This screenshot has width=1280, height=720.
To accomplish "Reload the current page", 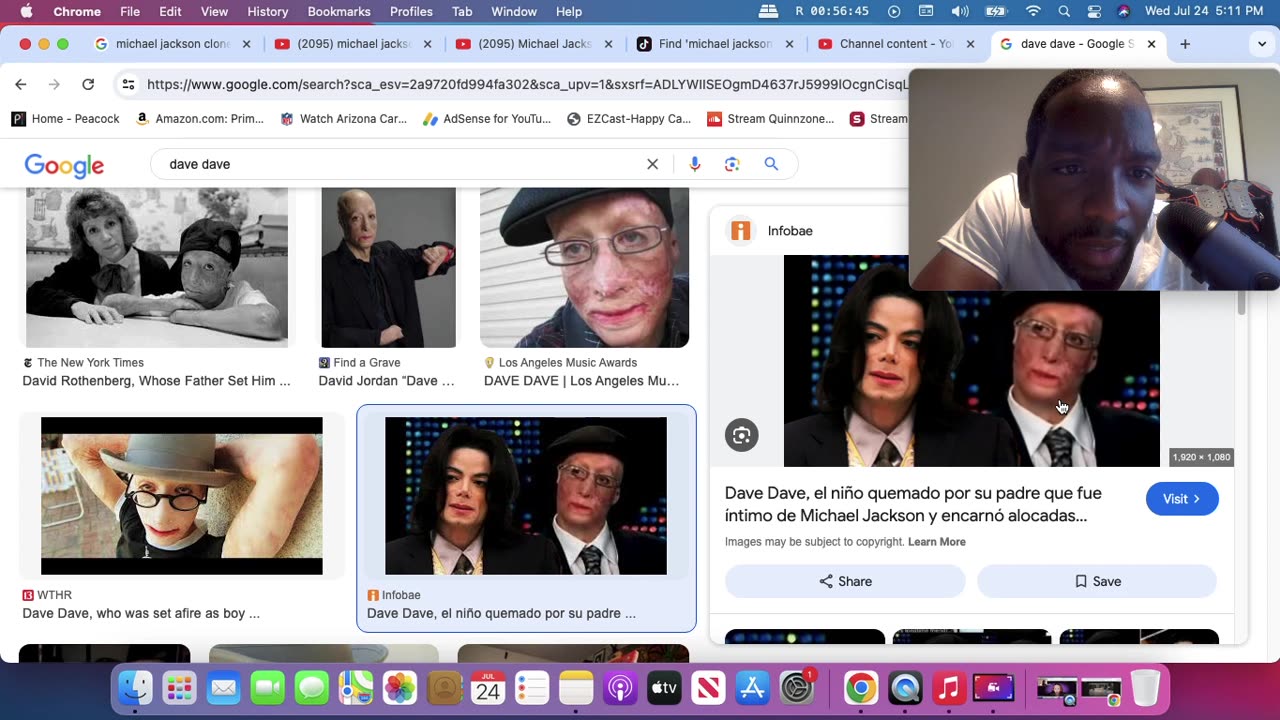I will click(88, 85).
